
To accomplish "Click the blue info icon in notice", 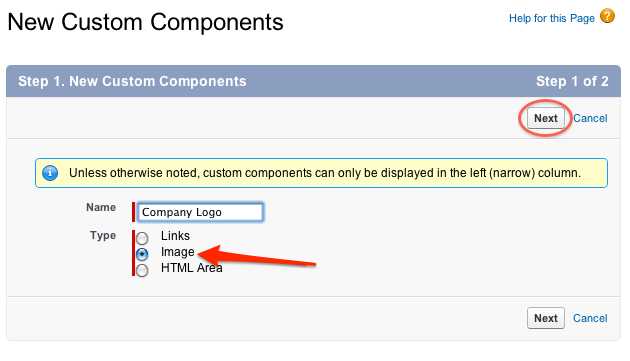I will pyautogui.click(x=50, y=173).
